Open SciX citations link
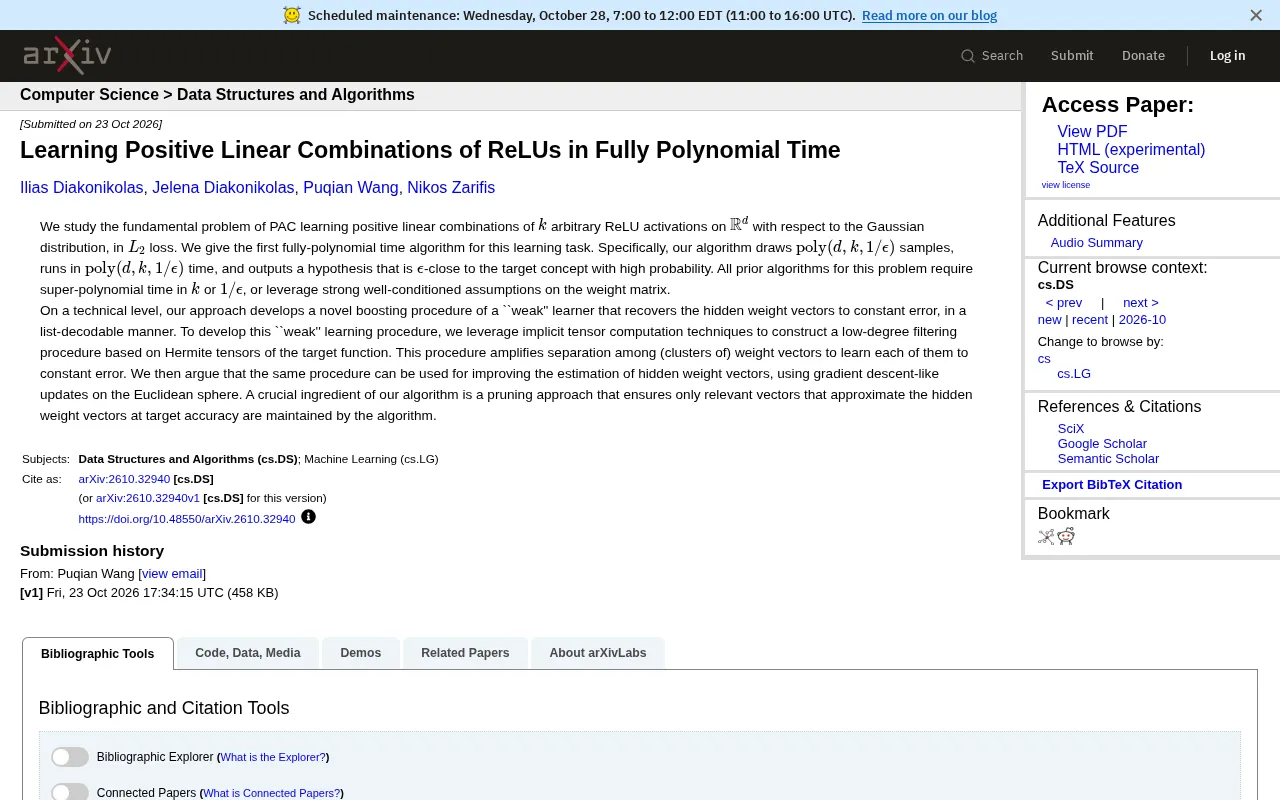Image resolution: width=1280 pixels, height=800 pixels. point(1071,429)
